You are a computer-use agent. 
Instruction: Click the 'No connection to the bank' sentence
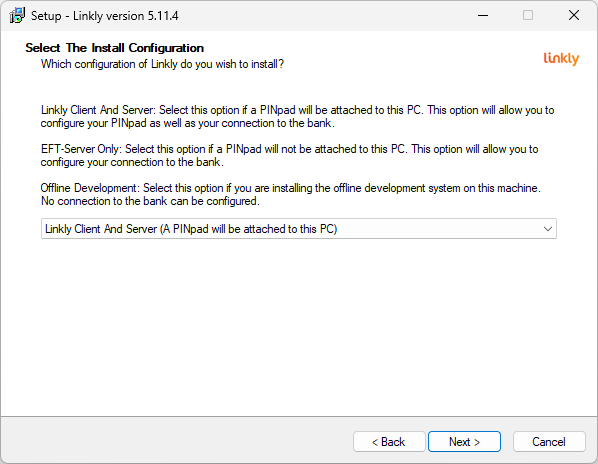click(150, 201)
